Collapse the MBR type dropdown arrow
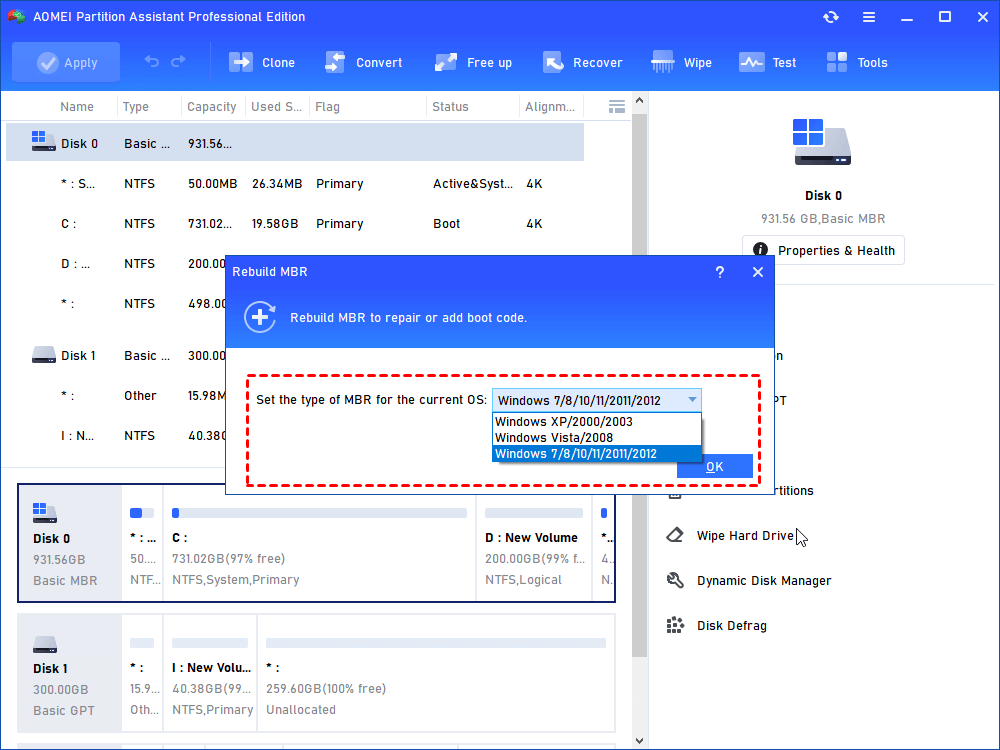Image resolution: width=1000 pixels, height=750 pixels. pyautogui.click(x=691, y=400)
